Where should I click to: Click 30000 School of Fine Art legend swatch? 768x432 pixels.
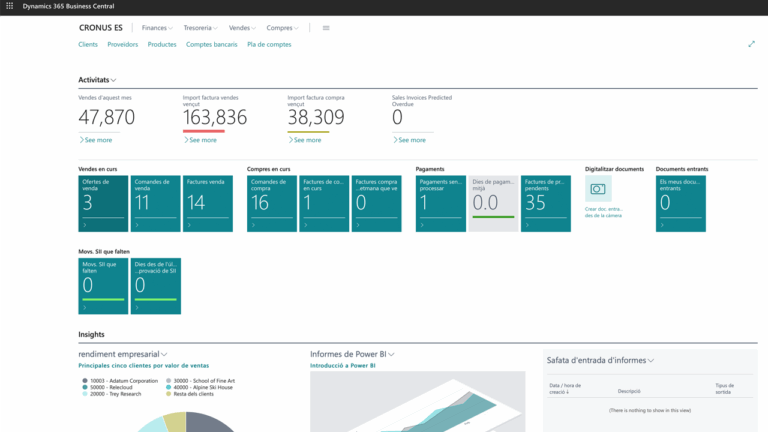[168, 381]
